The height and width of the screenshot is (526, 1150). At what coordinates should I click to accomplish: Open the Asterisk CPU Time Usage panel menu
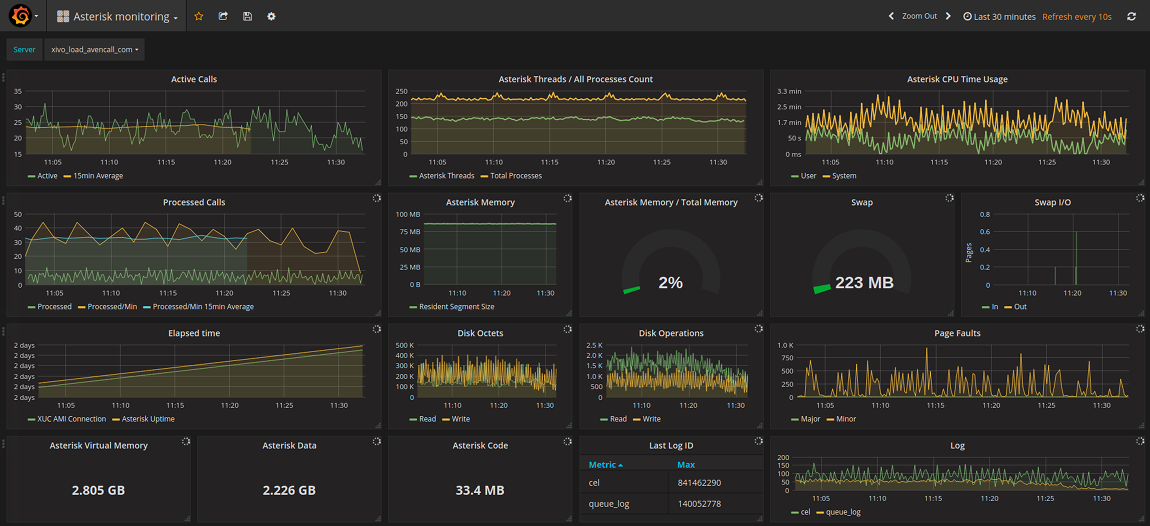(x=957, y=79)
